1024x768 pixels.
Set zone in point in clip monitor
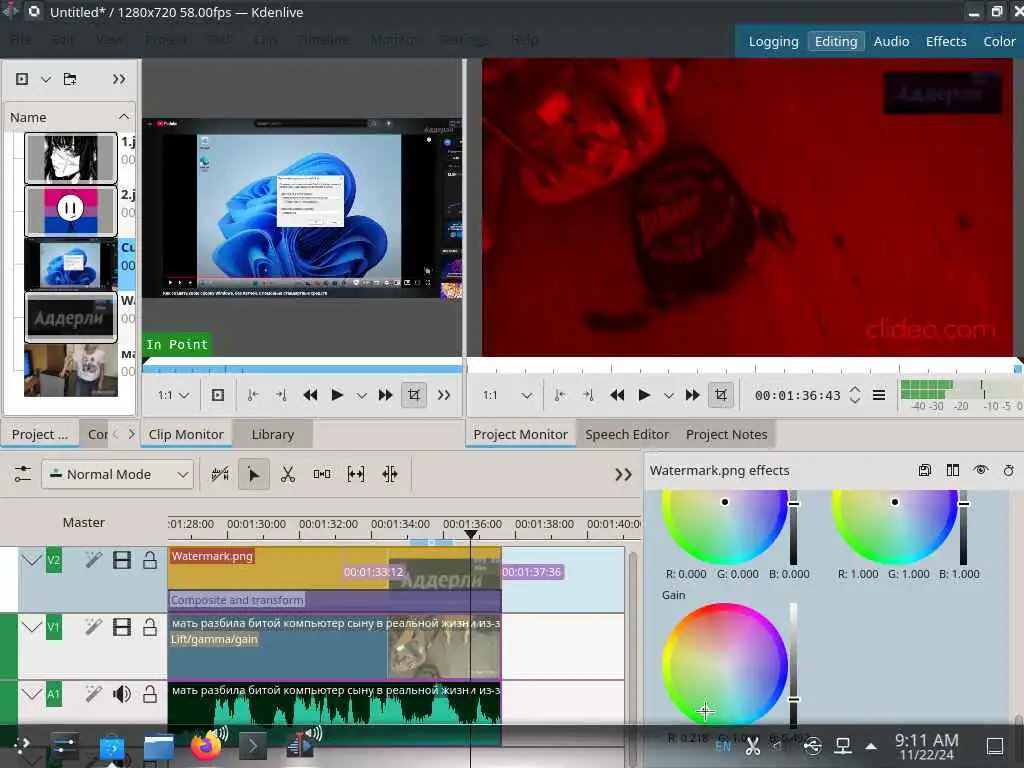tap(253, 395)
